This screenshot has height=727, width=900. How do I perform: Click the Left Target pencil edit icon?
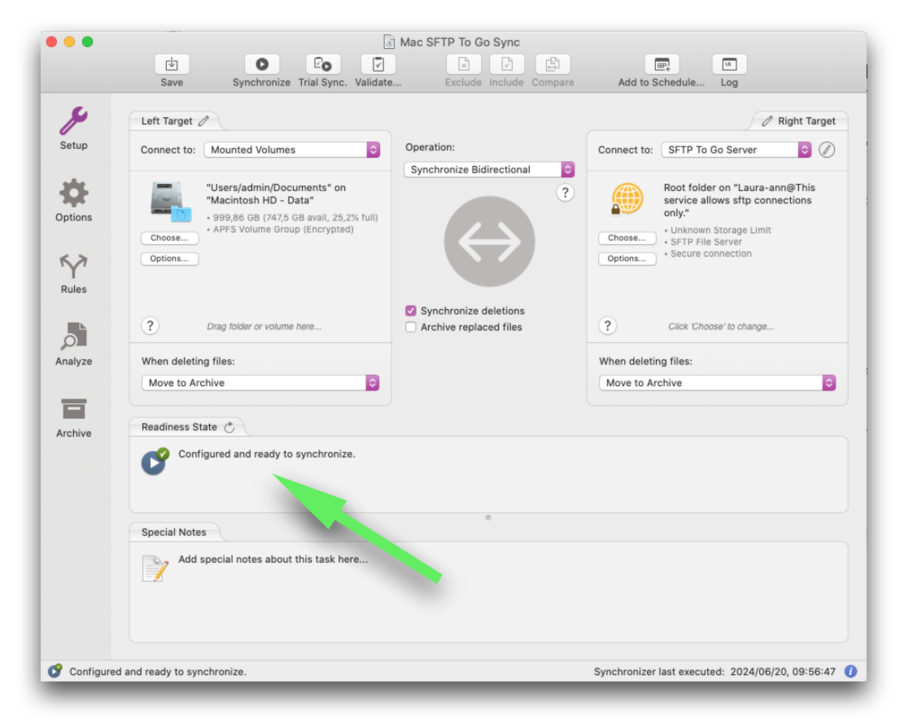click(x=204, y=121)
